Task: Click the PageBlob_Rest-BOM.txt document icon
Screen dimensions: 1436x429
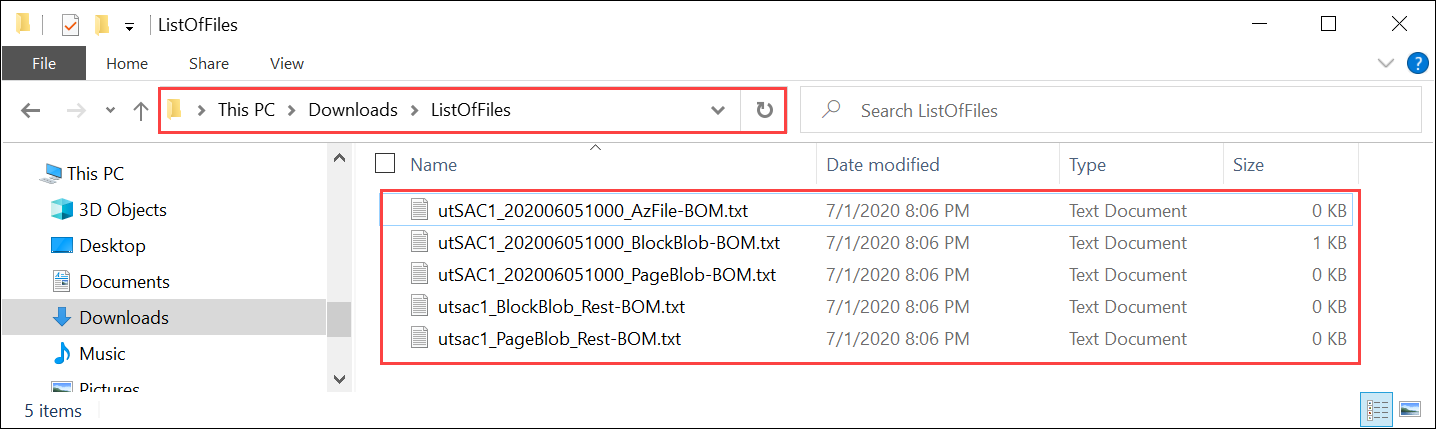Action: coord(420,339)
